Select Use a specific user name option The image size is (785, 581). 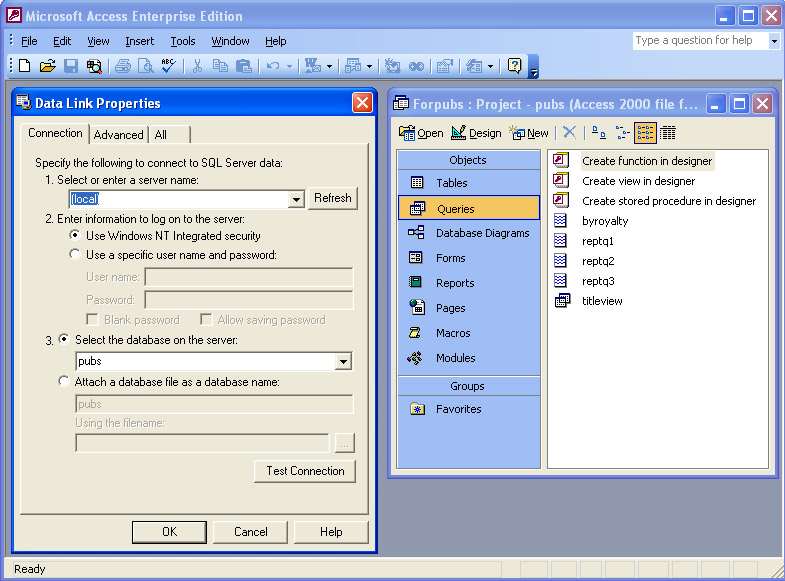tap(76, 255)
